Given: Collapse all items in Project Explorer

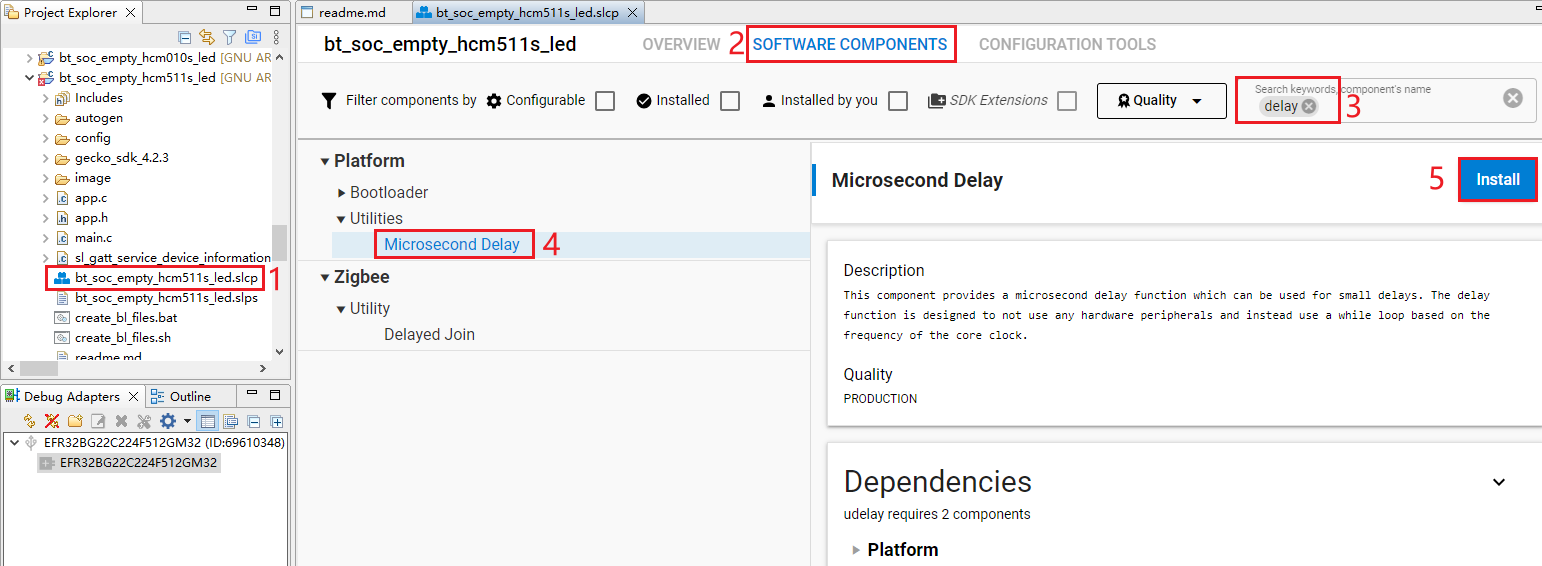Looking at the screenshot, I should click(184, 37).
